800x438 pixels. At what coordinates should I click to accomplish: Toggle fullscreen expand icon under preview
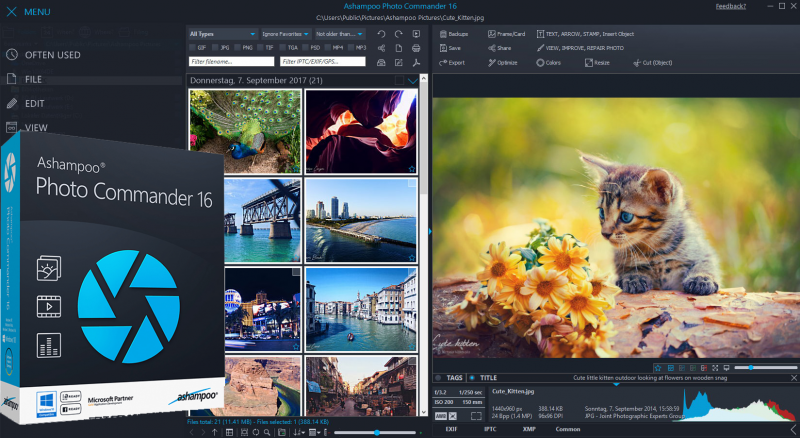pos(715,368)
